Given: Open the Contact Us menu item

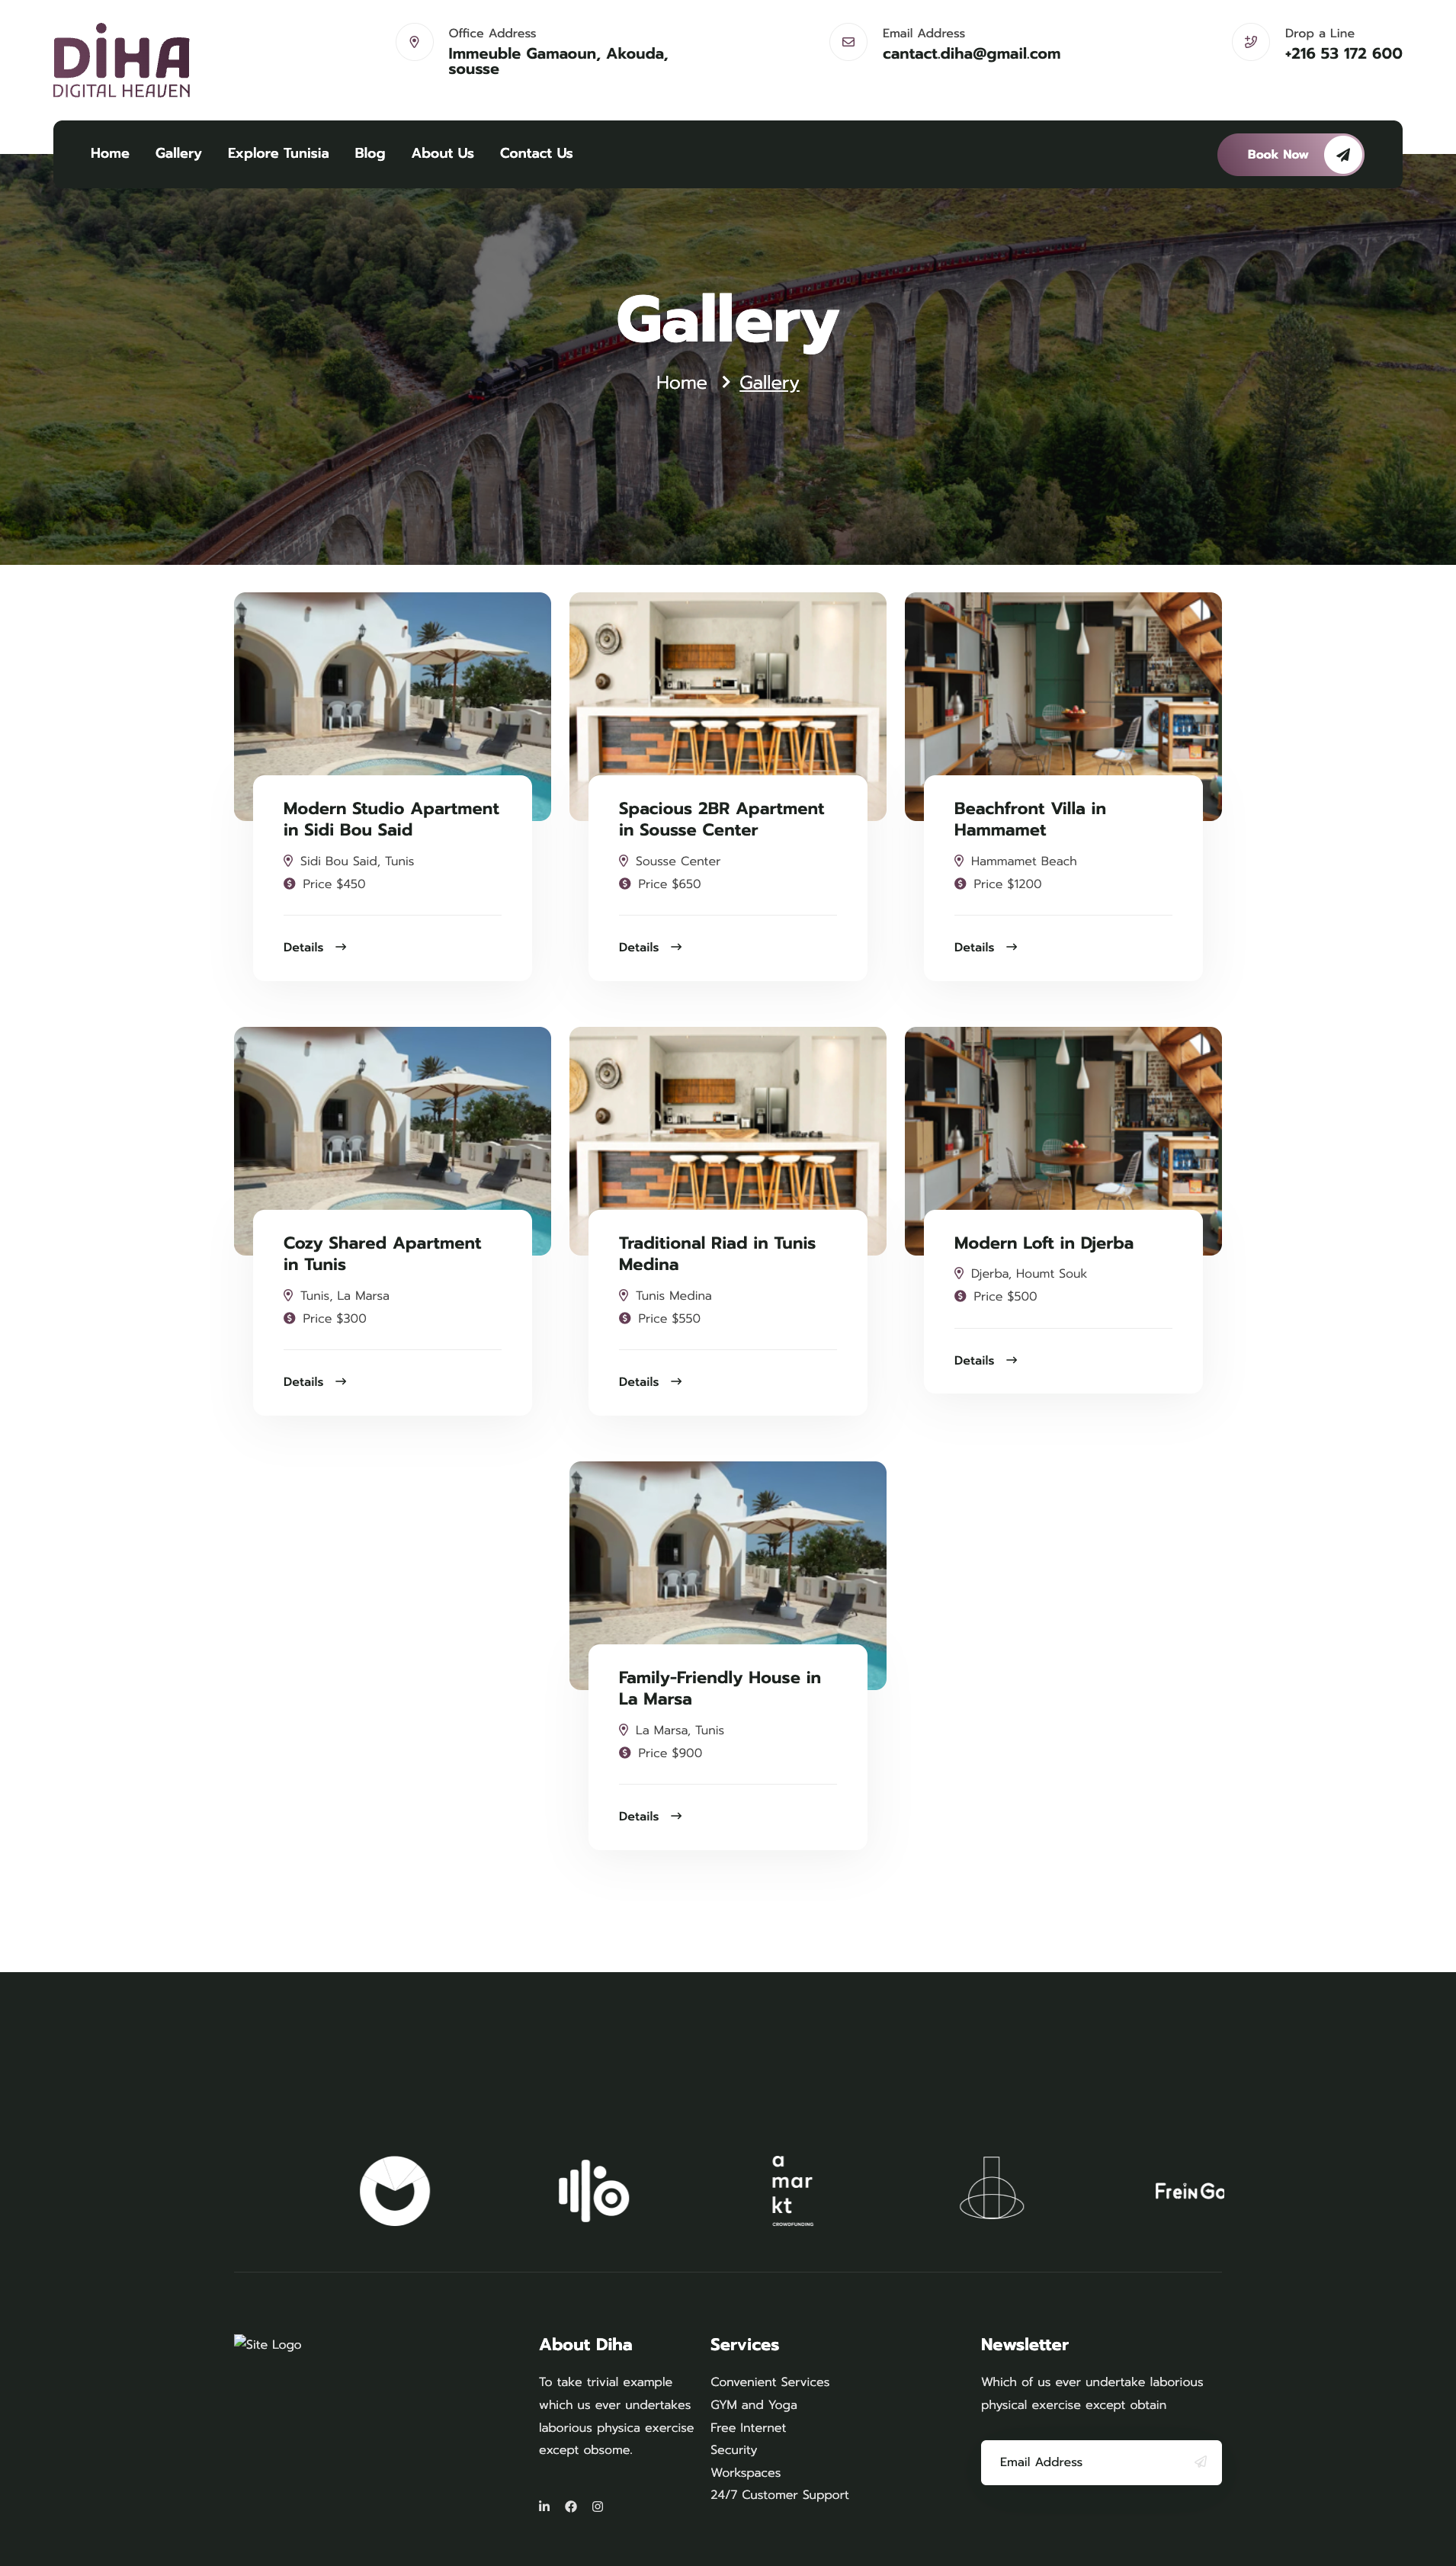Looking at the screenshot, I should pyautogui.click(x=536, y=153).
